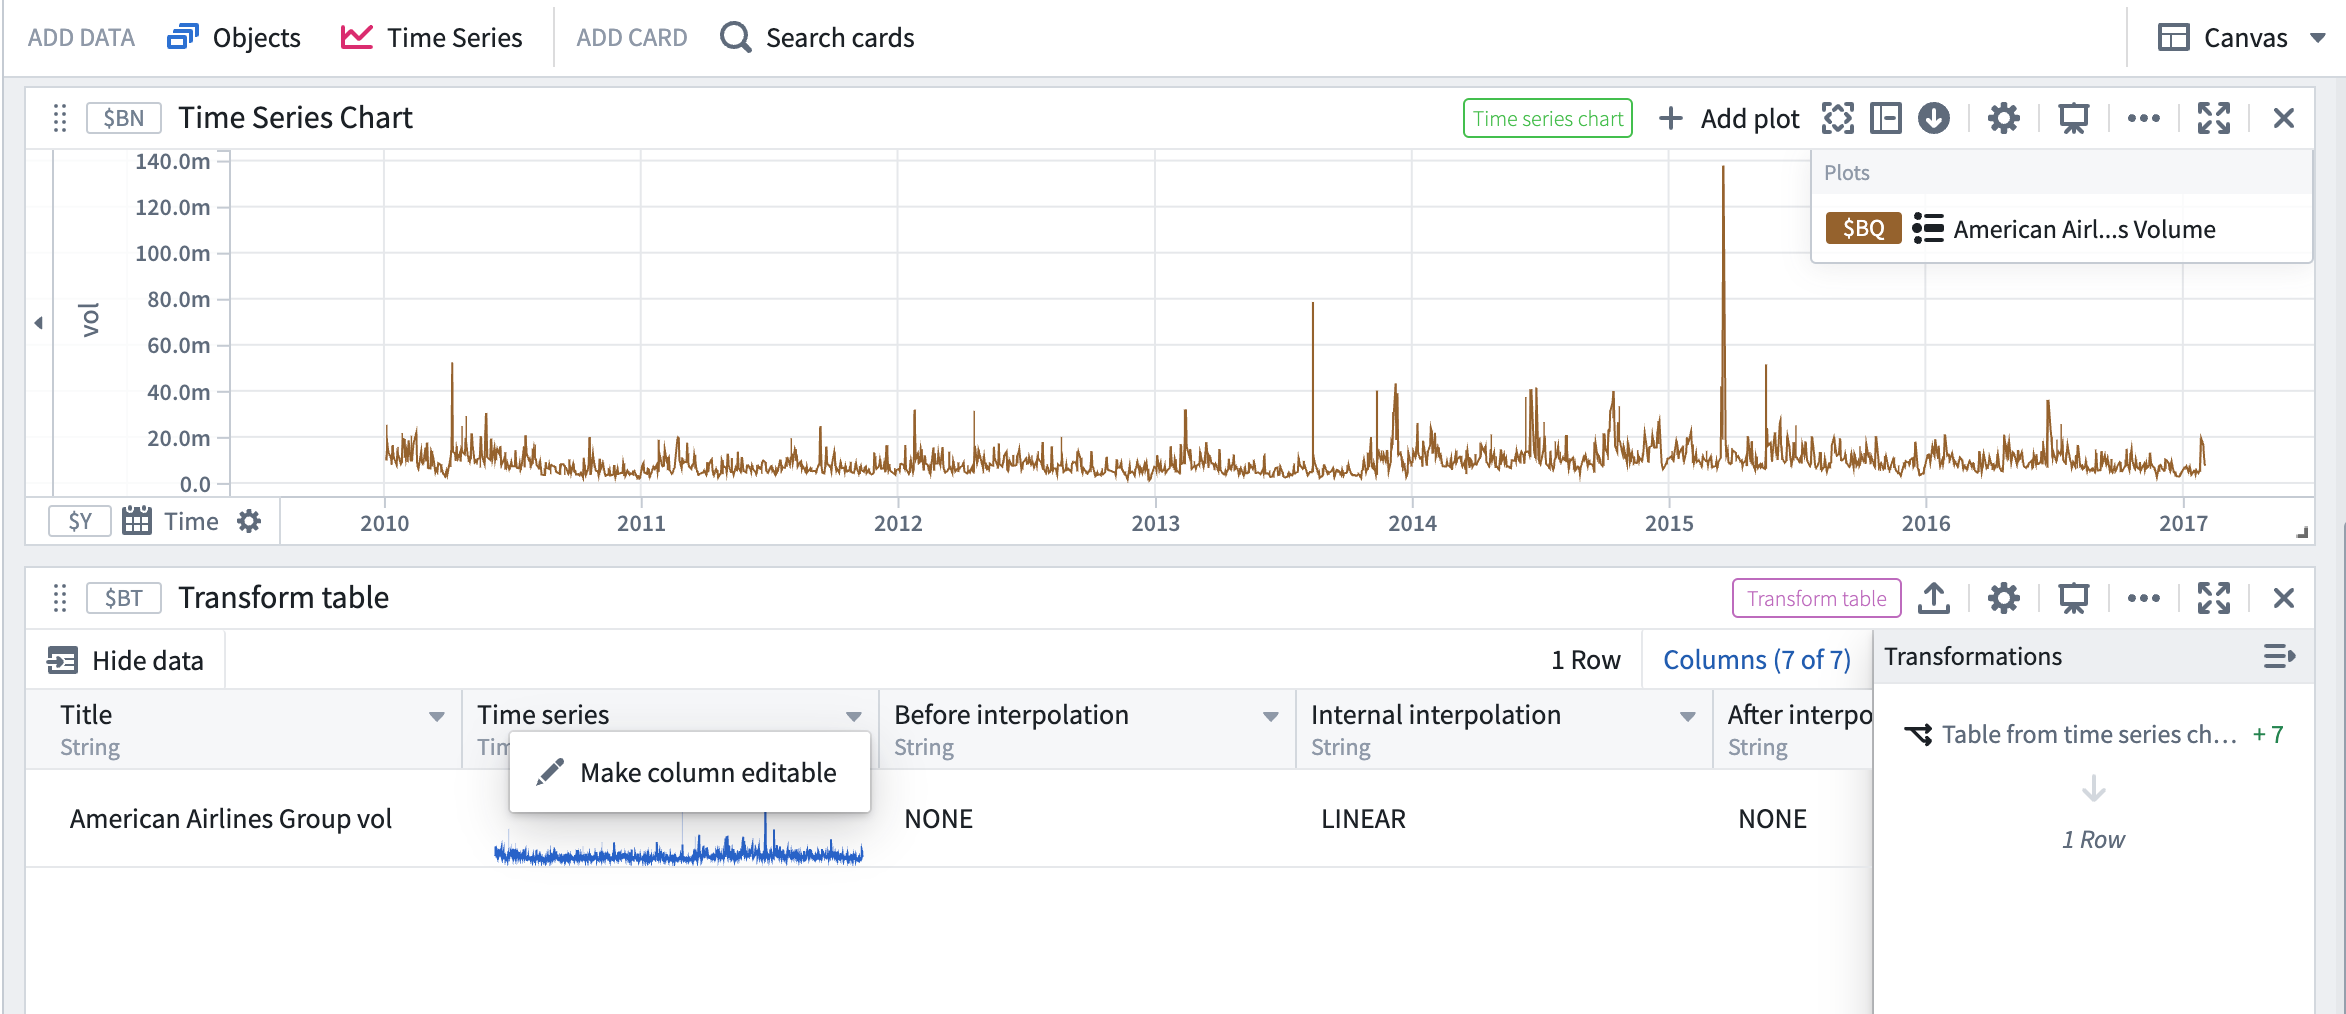
Task: Collapse the y-axis panel arrow
Action: pos(38,322)
